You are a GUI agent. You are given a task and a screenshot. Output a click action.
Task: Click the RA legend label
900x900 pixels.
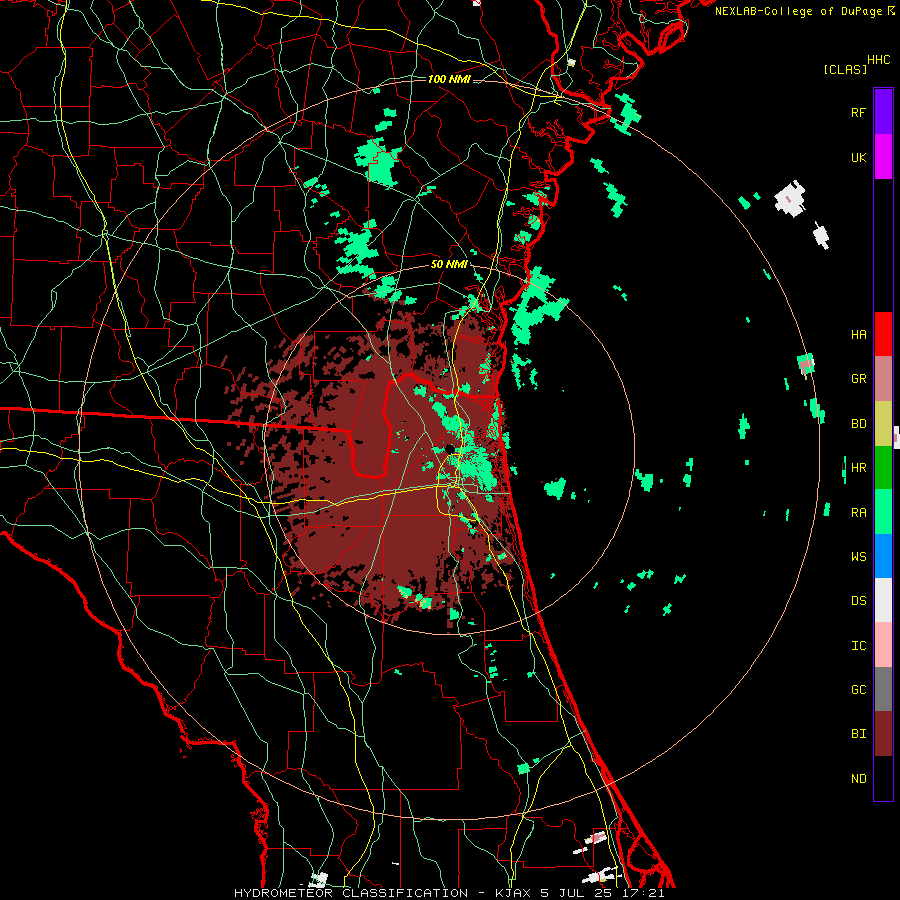click(859, 513)
